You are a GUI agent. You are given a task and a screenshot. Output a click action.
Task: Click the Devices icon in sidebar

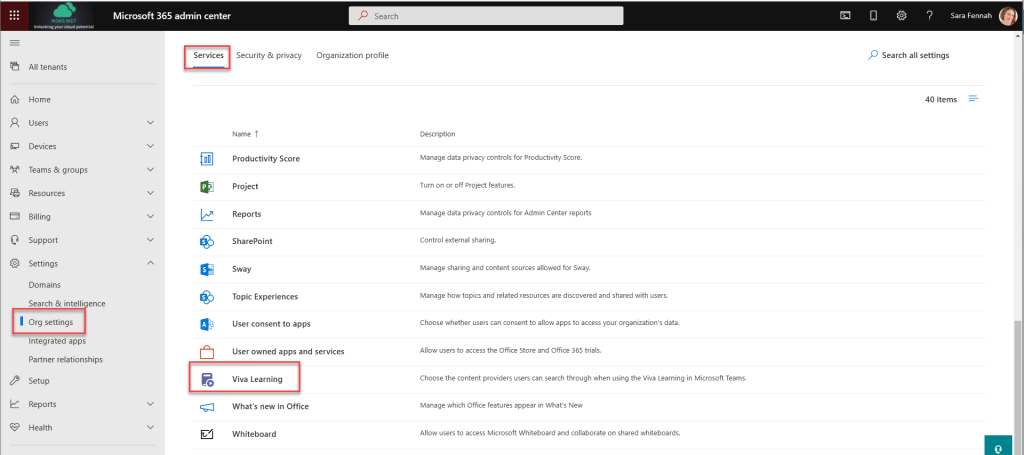[x=14, y=146]
